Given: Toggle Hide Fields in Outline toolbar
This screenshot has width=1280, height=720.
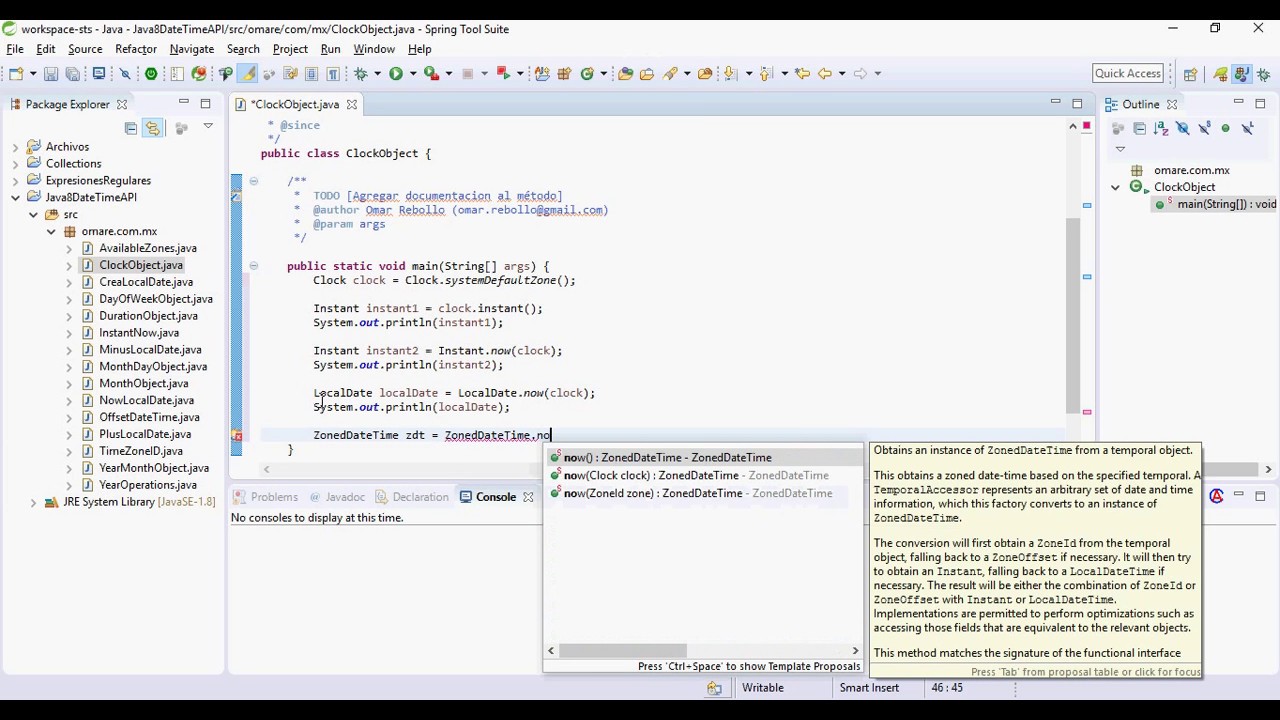Looking at the screenshot, I should tap(1183, 128).
